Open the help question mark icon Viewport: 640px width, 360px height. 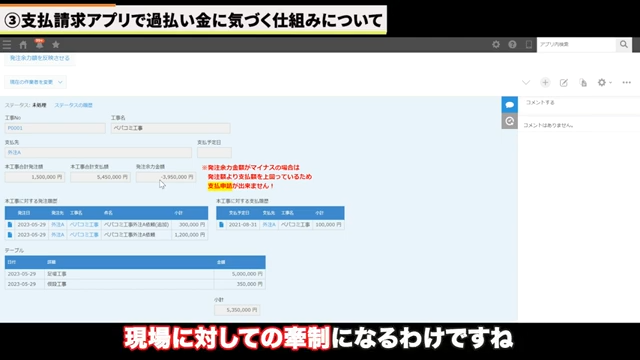[512, 44]
